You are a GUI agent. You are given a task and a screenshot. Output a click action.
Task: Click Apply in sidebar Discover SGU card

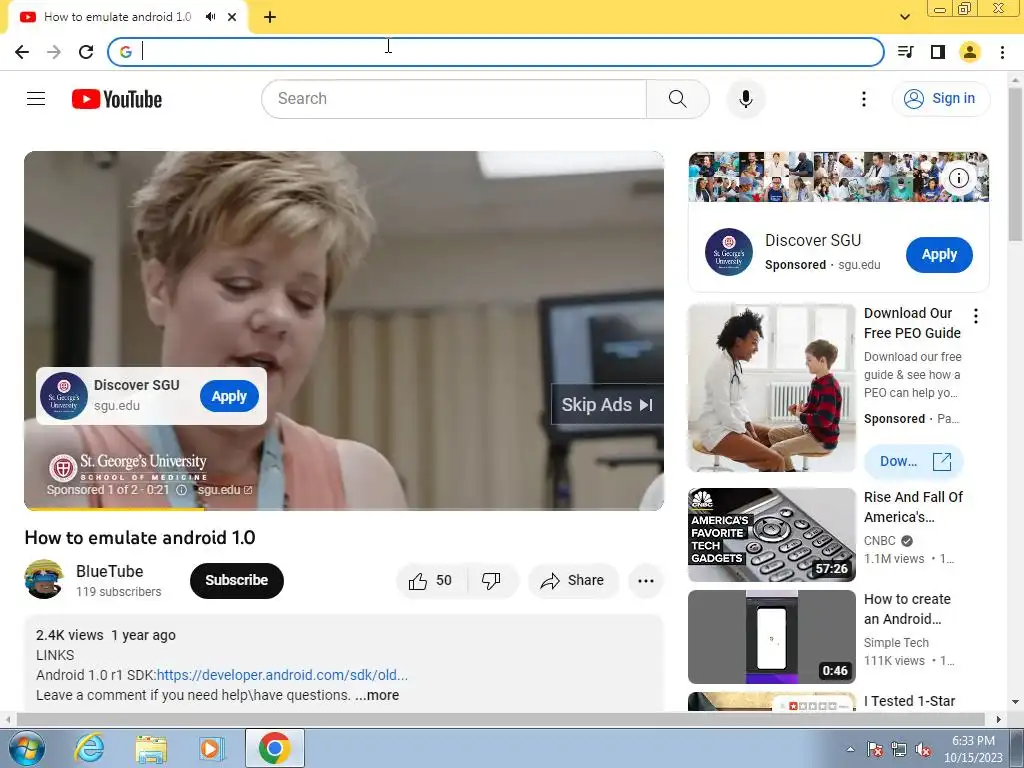(939, 255)
